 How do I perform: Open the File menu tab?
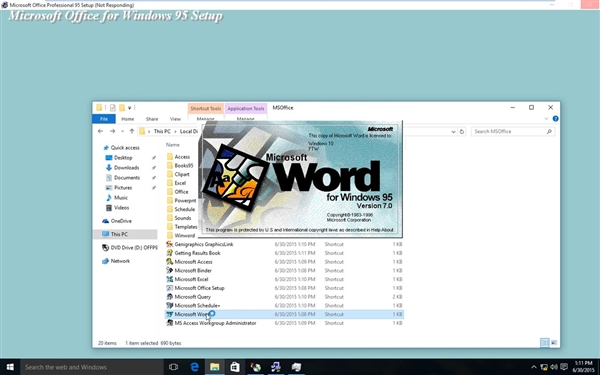(104, 119)
